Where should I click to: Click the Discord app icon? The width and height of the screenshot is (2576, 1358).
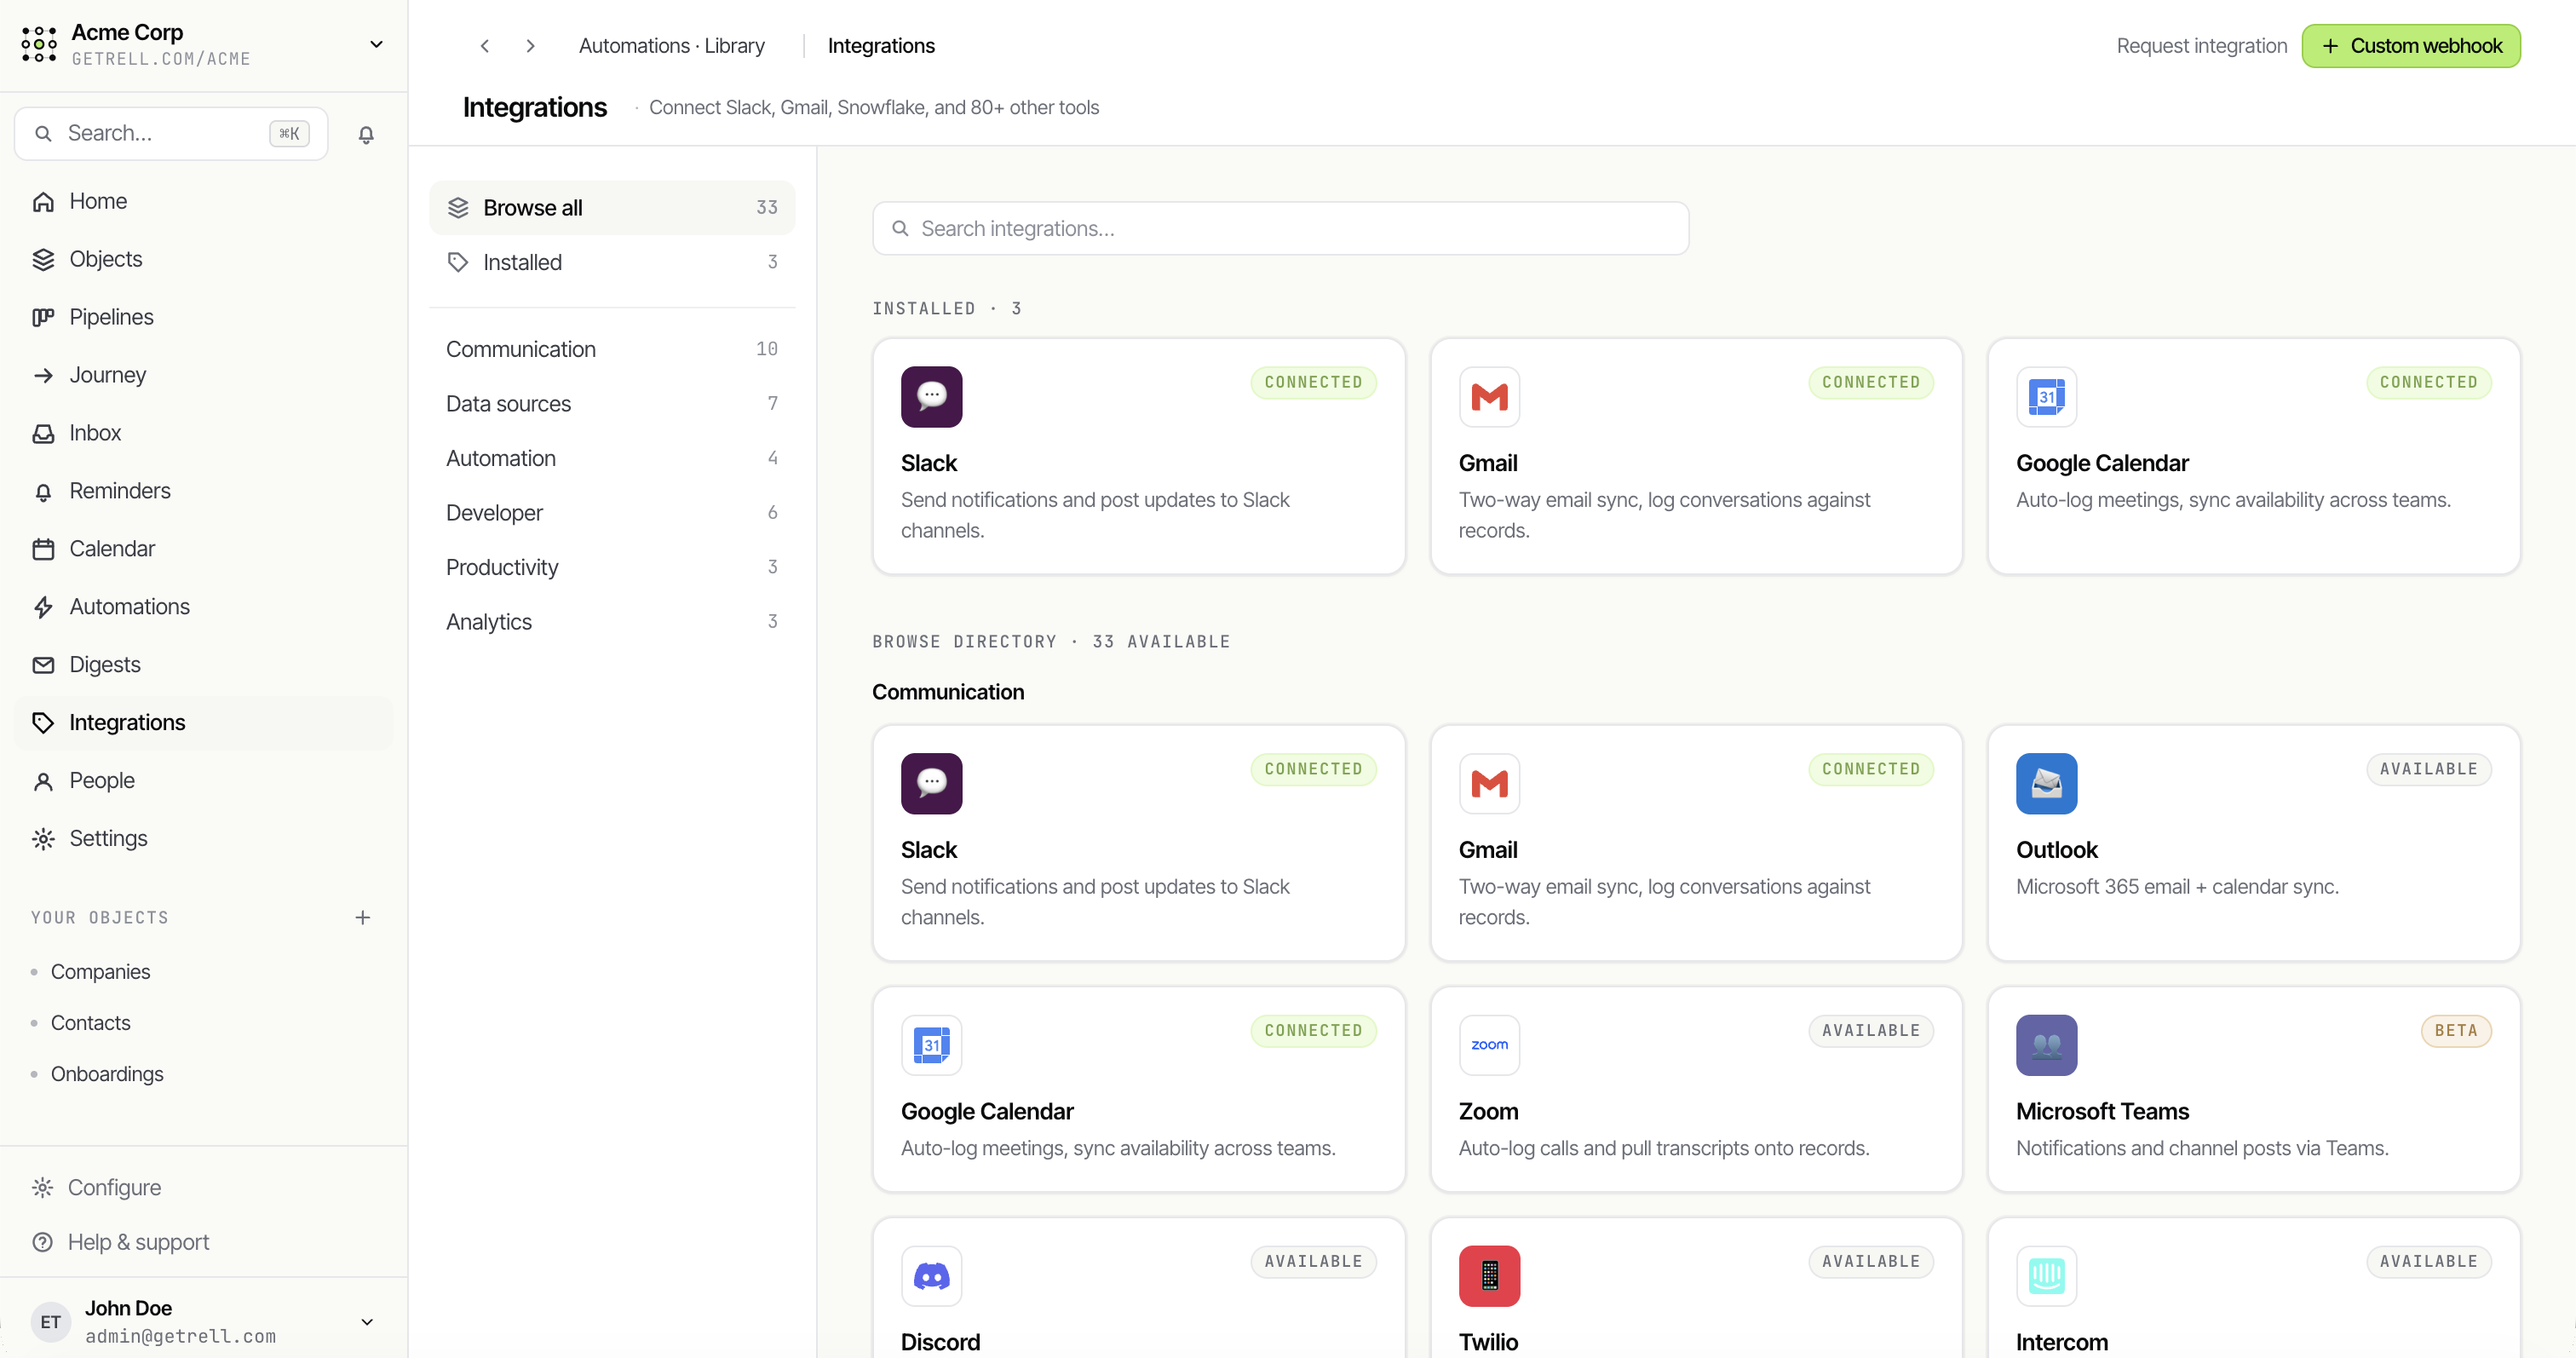[x=931, y=1276]
